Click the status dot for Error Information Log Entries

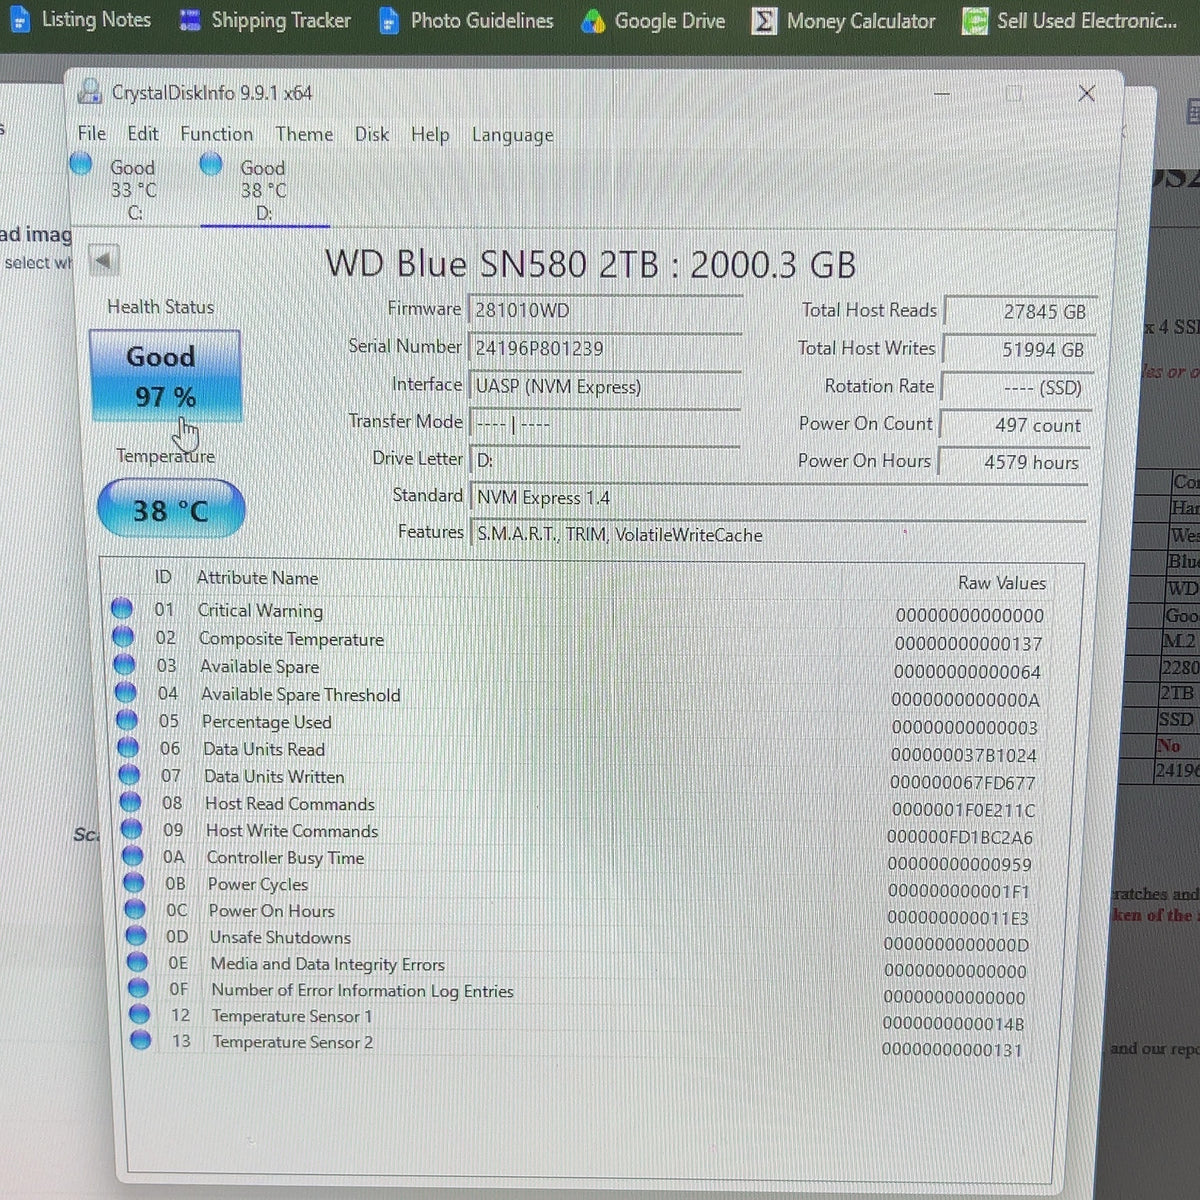(139, 988)
